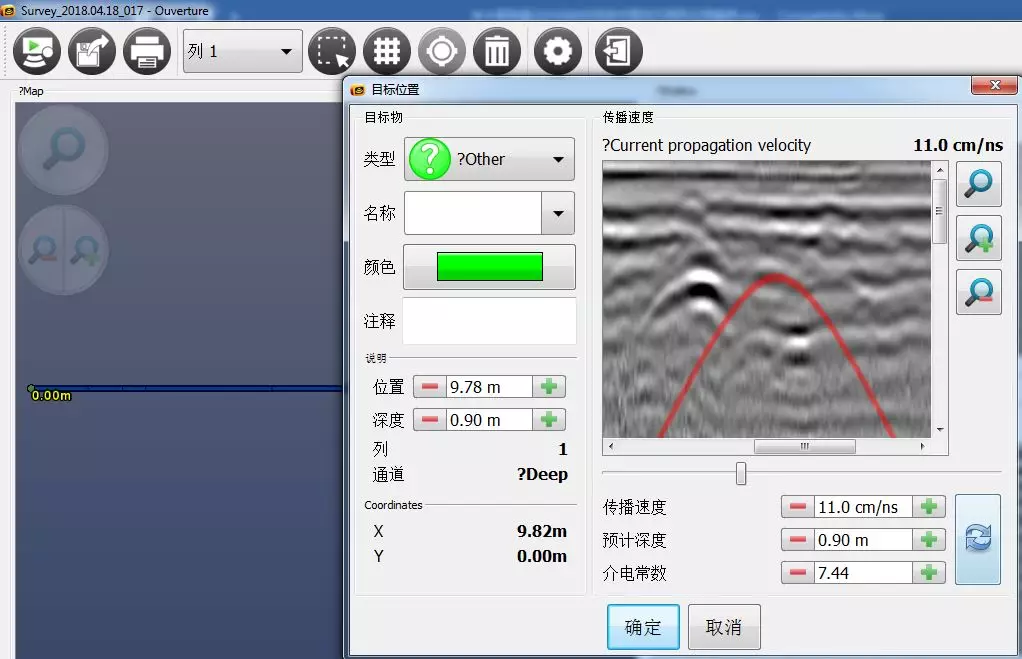Click in the 注释 notes text field
This screenshot has height=659, width=1022.
coord(489,321)
